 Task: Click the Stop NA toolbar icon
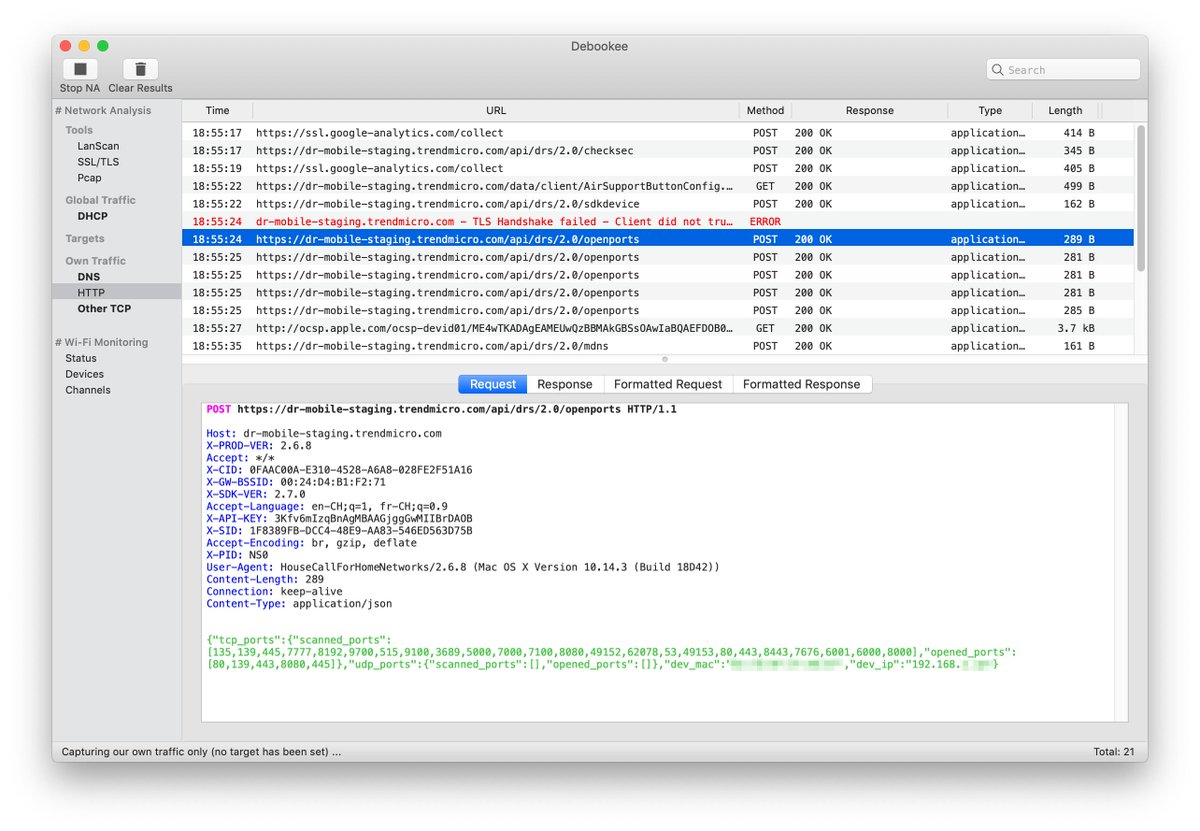point(80,69)
